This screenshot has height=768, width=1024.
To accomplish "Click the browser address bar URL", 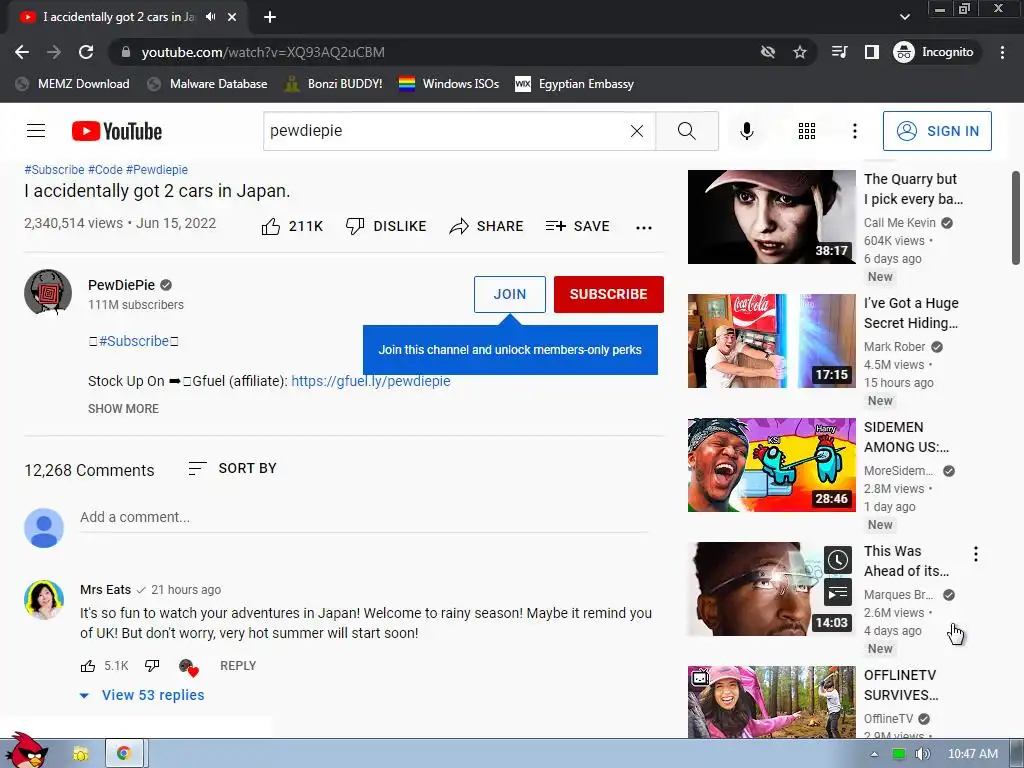I will (263, 52).
